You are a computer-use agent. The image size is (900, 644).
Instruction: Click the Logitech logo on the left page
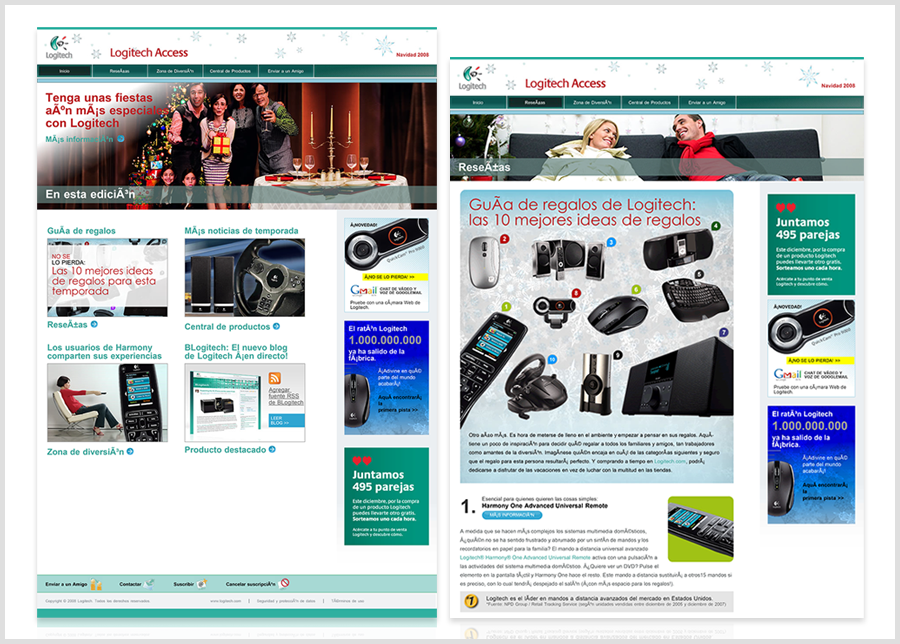point(59,47)
